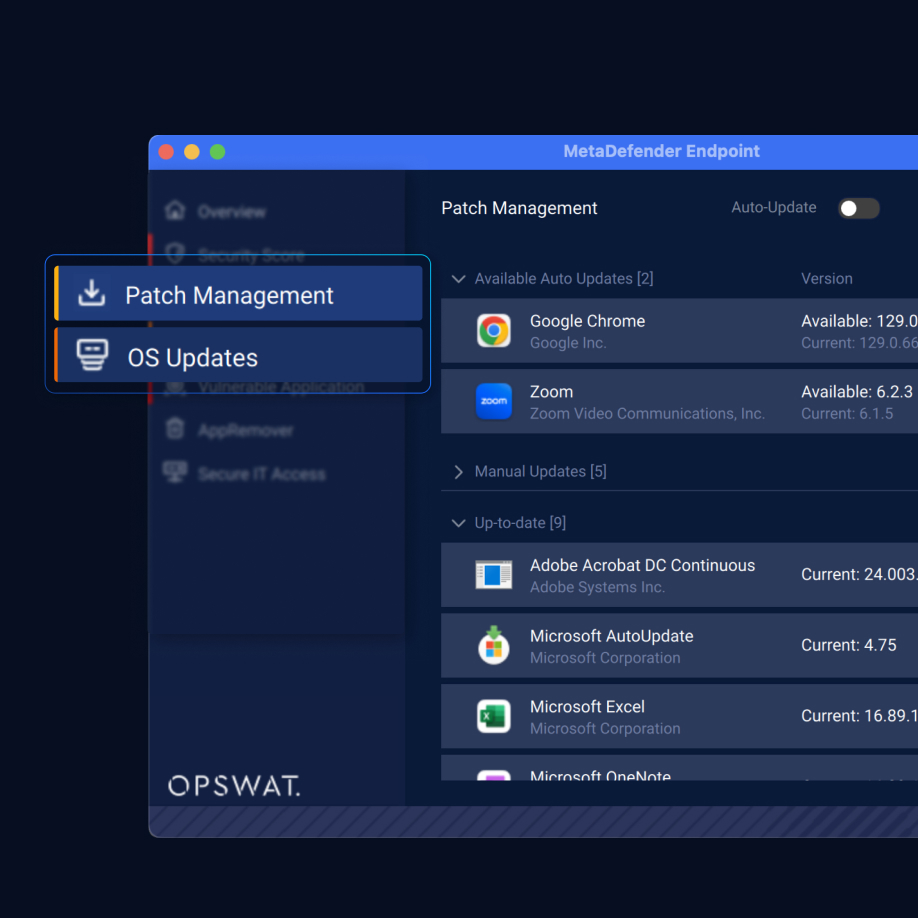918x918 pixels.
Task: Click the Adobe Acrobat DC icon
Action: (x=494, y=575)
